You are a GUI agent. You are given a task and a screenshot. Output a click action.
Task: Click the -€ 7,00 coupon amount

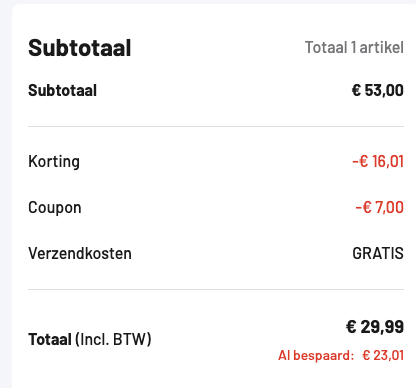(x=380, y=207)
